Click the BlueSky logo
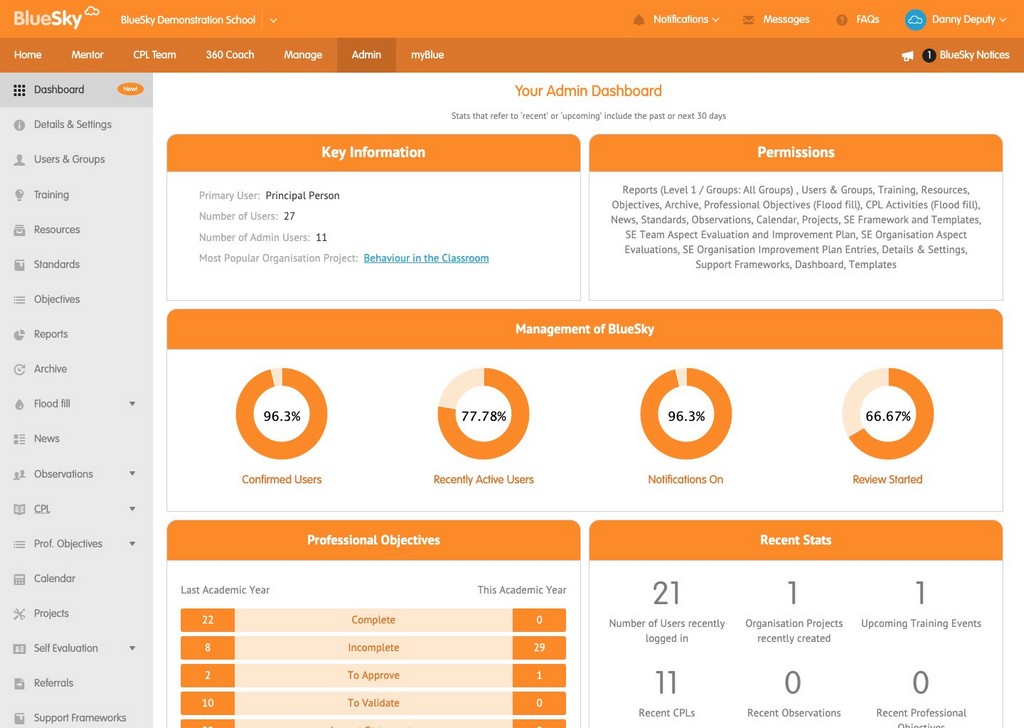 [56, 18]
